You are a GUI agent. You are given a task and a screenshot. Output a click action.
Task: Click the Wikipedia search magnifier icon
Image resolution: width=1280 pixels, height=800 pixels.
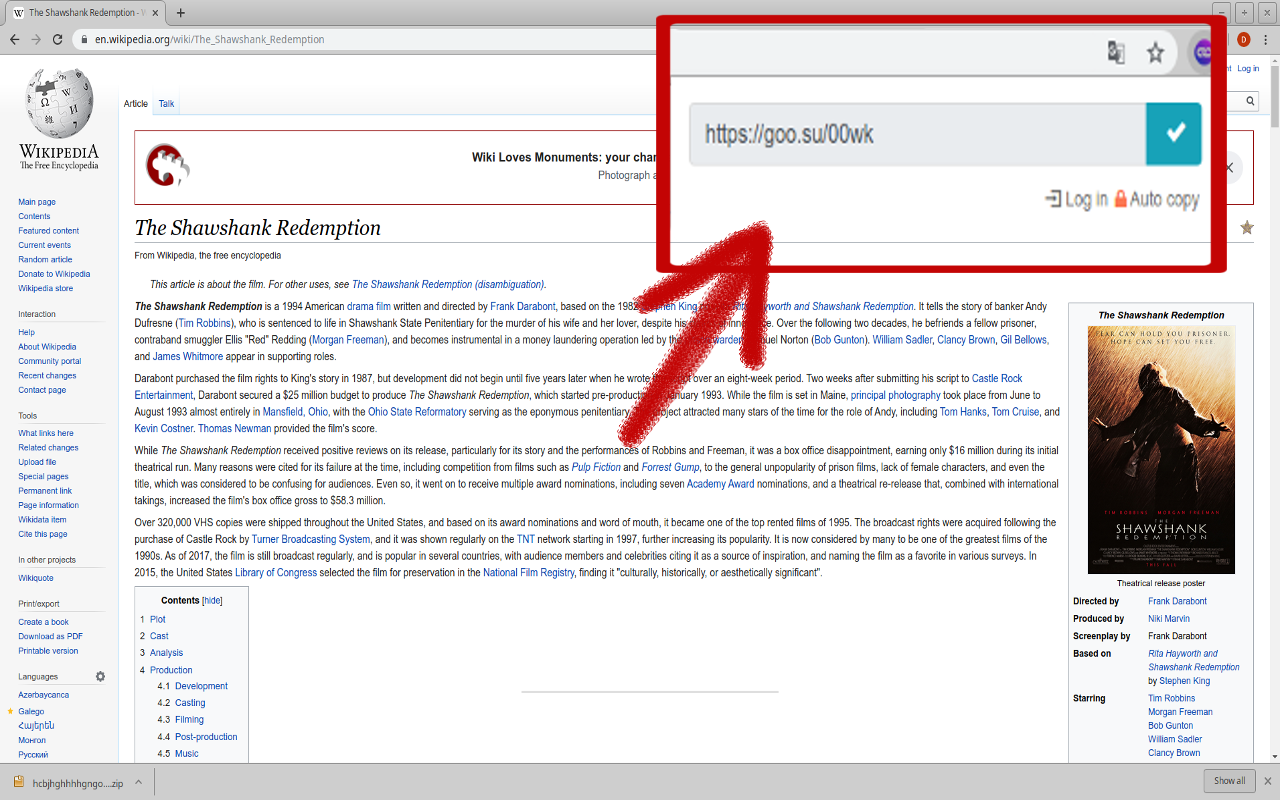[x=1250, y=101]
